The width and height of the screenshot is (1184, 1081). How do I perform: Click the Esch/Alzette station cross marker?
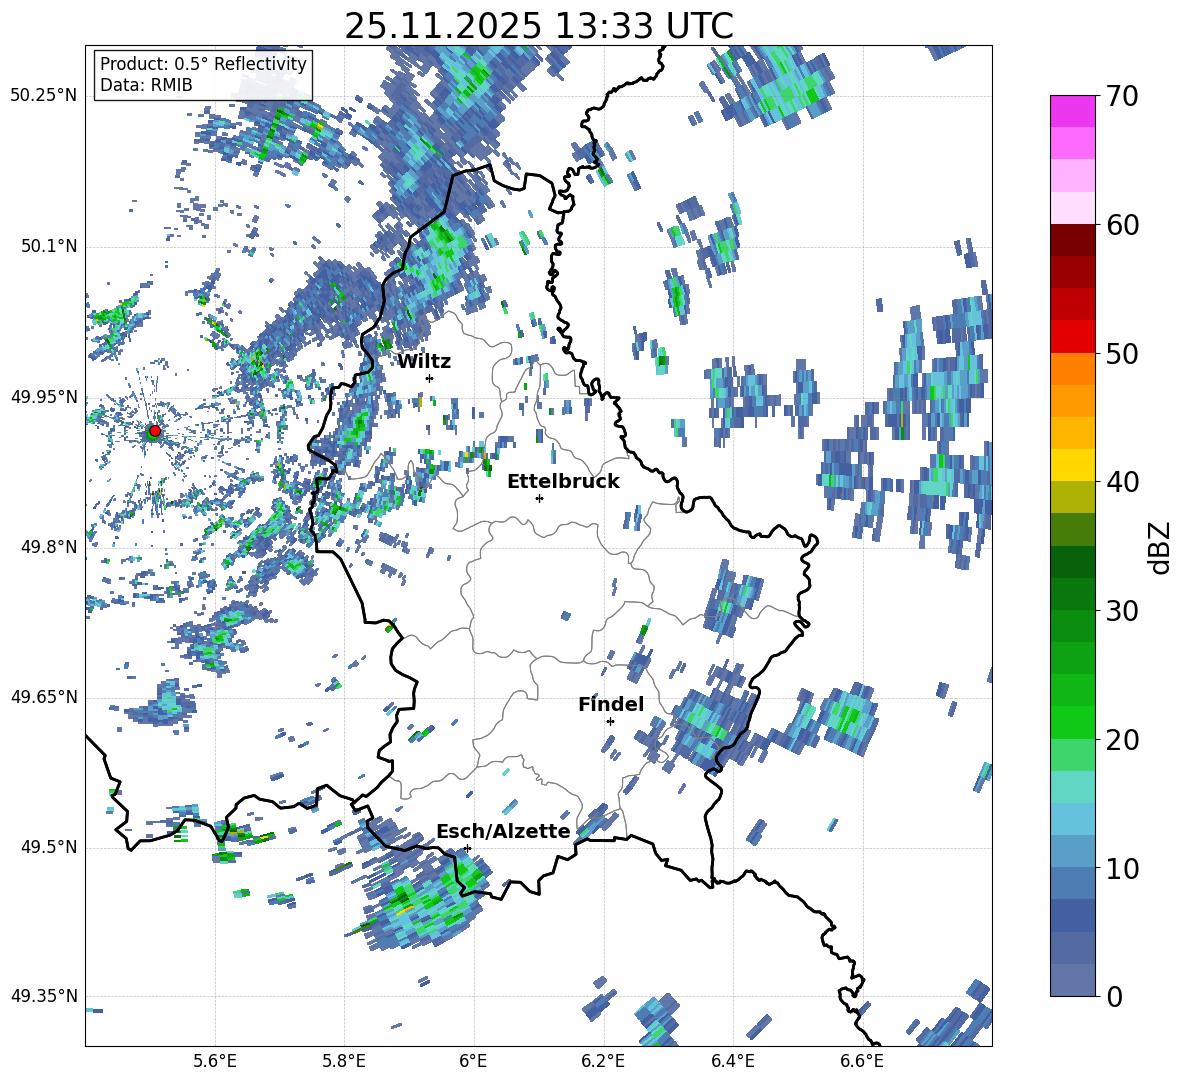pyautogui.click(x=467, y=848)
